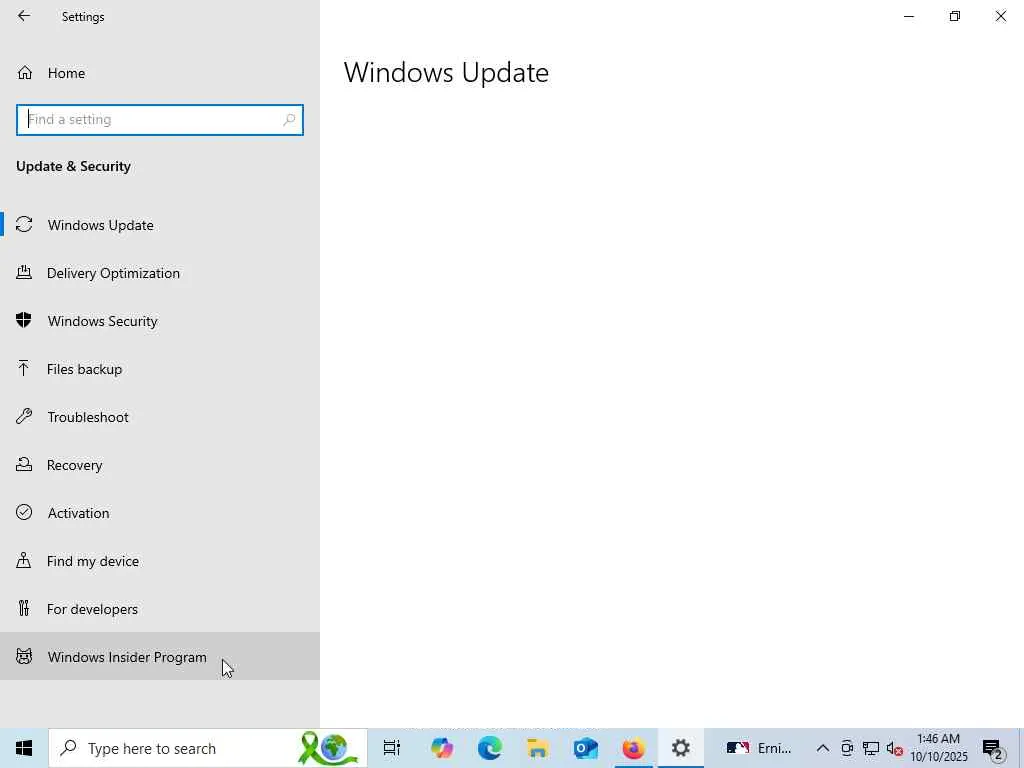Click the taskbar Type here to search box
The height and width of the screenshot is (768, 1024).
[208, 748]
